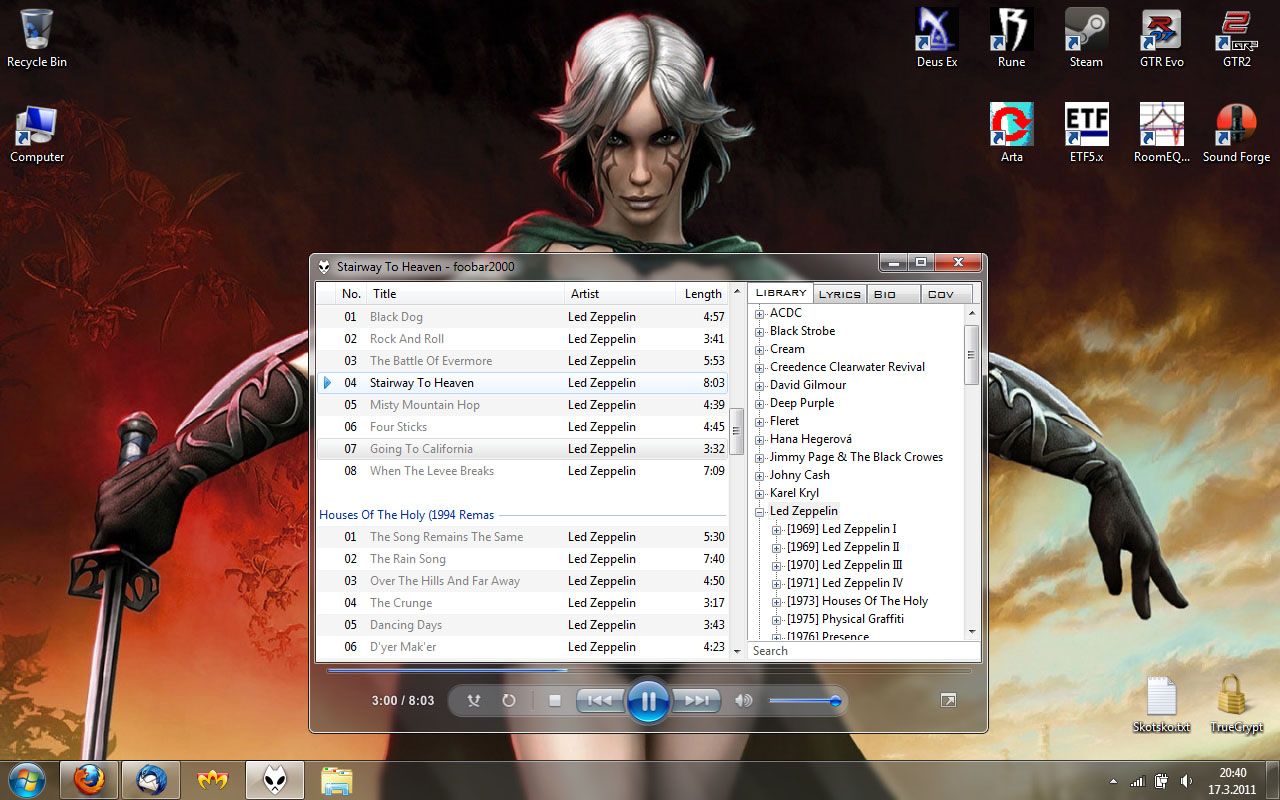1280x800 pixels.
Task: Expand the ACDC library node
Action: 760,314
